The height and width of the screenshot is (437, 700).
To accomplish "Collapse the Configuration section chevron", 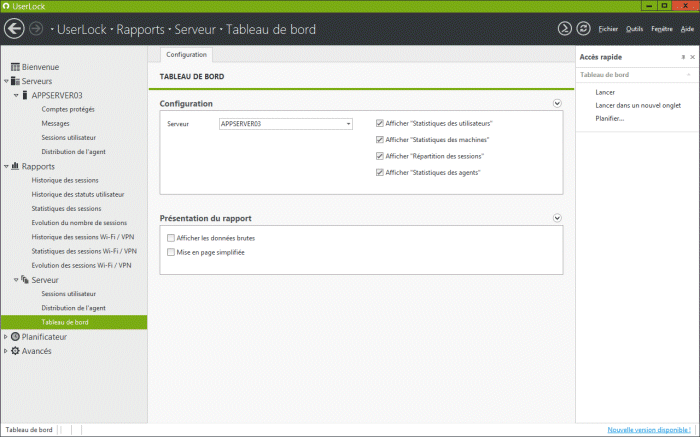I will [557, 104].
